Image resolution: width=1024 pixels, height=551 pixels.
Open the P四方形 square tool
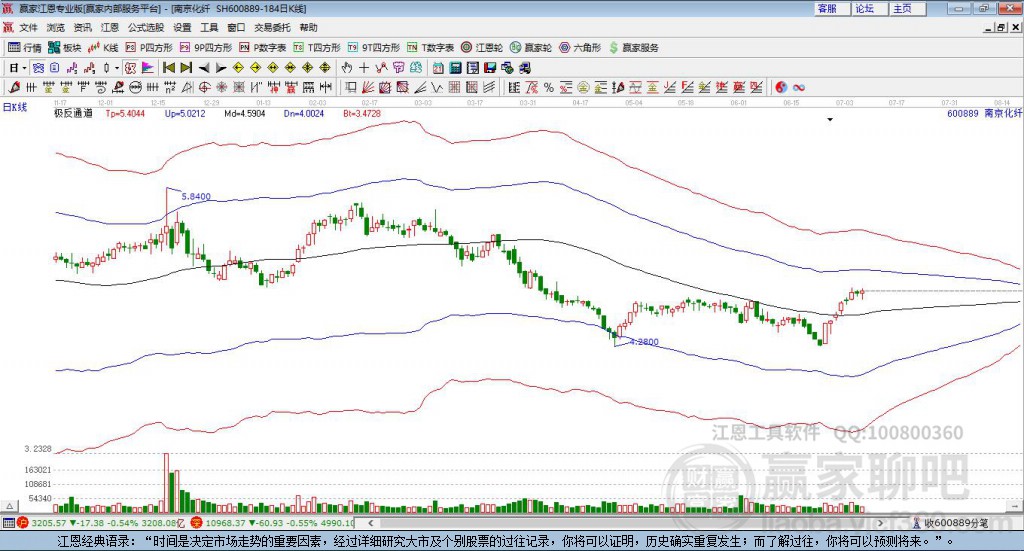(149, 48)
